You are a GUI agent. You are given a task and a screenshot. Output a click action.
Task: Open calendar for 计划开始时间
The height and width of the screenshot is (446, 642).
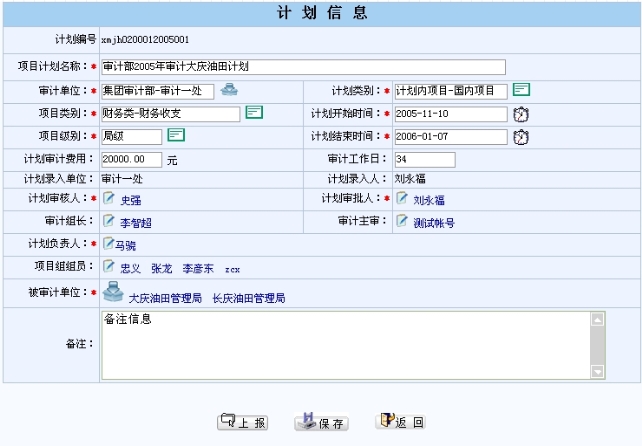tap(520, 113)
